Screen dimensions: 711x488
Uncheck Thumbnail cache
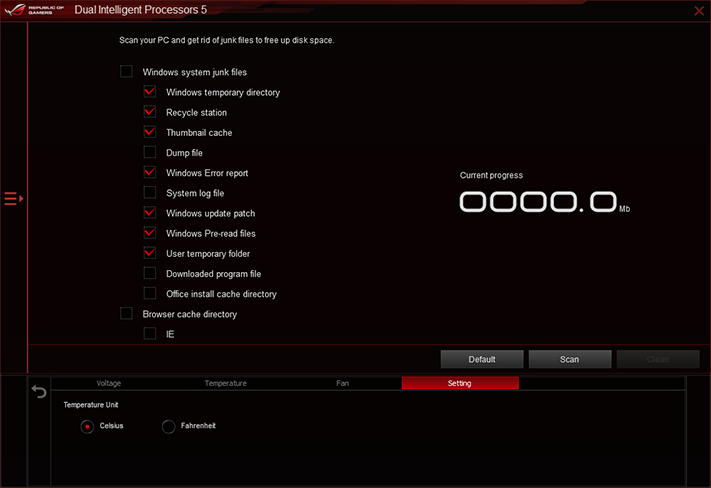point(150,132)
